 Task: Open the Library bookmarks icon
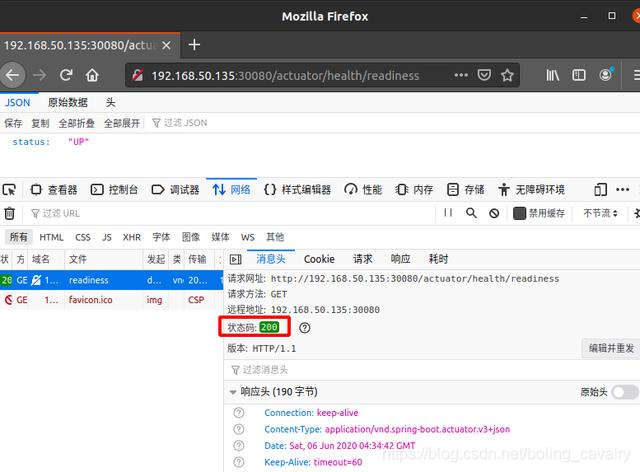click(553, 75)
